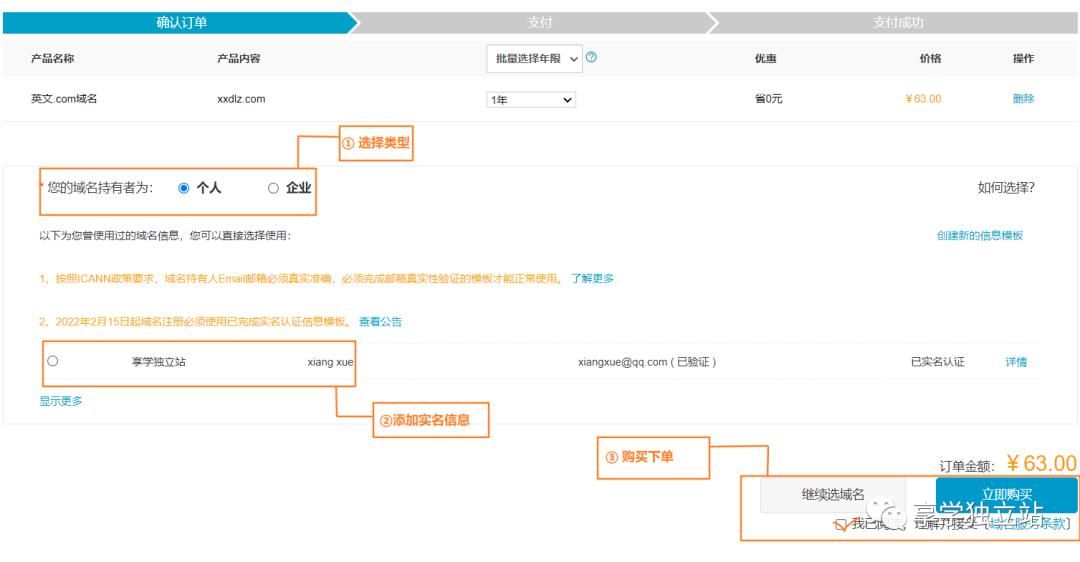The height and width of the screenshot is (562, 1080).
Task: Open the 如何选择? help link
Action: pos(1006,187)
